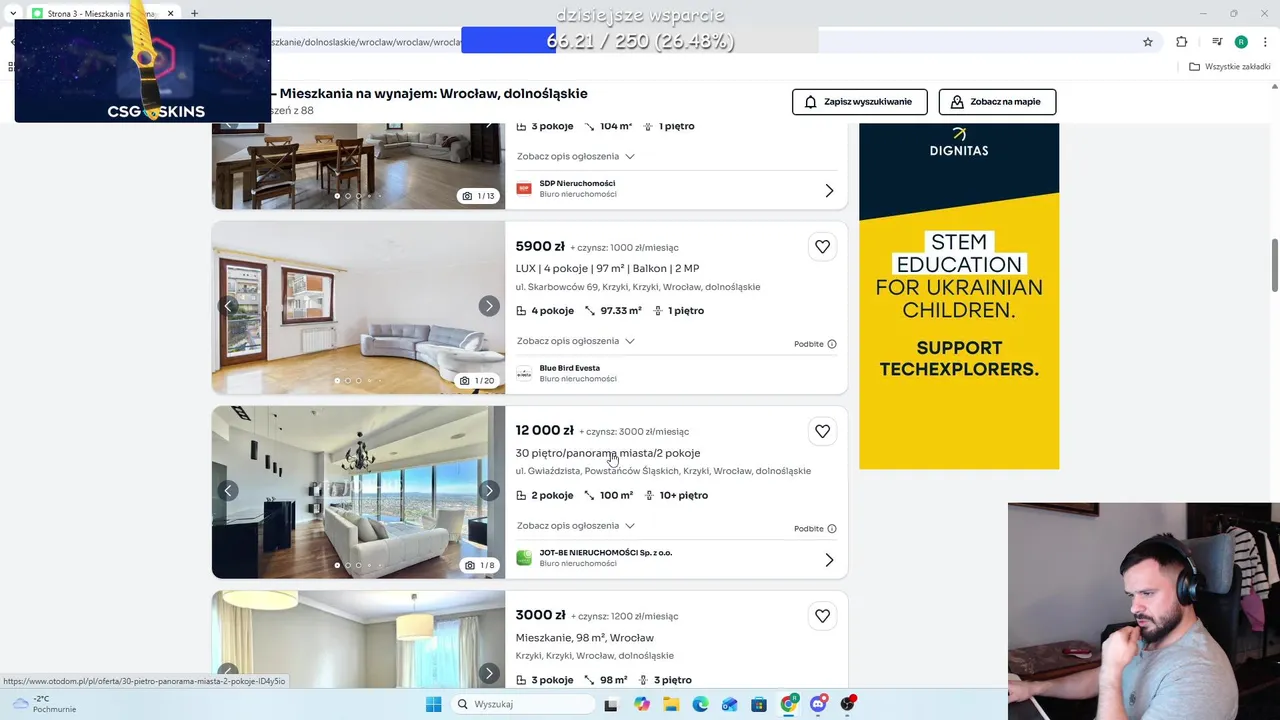Open Windows Start menu

coord(433,704)
